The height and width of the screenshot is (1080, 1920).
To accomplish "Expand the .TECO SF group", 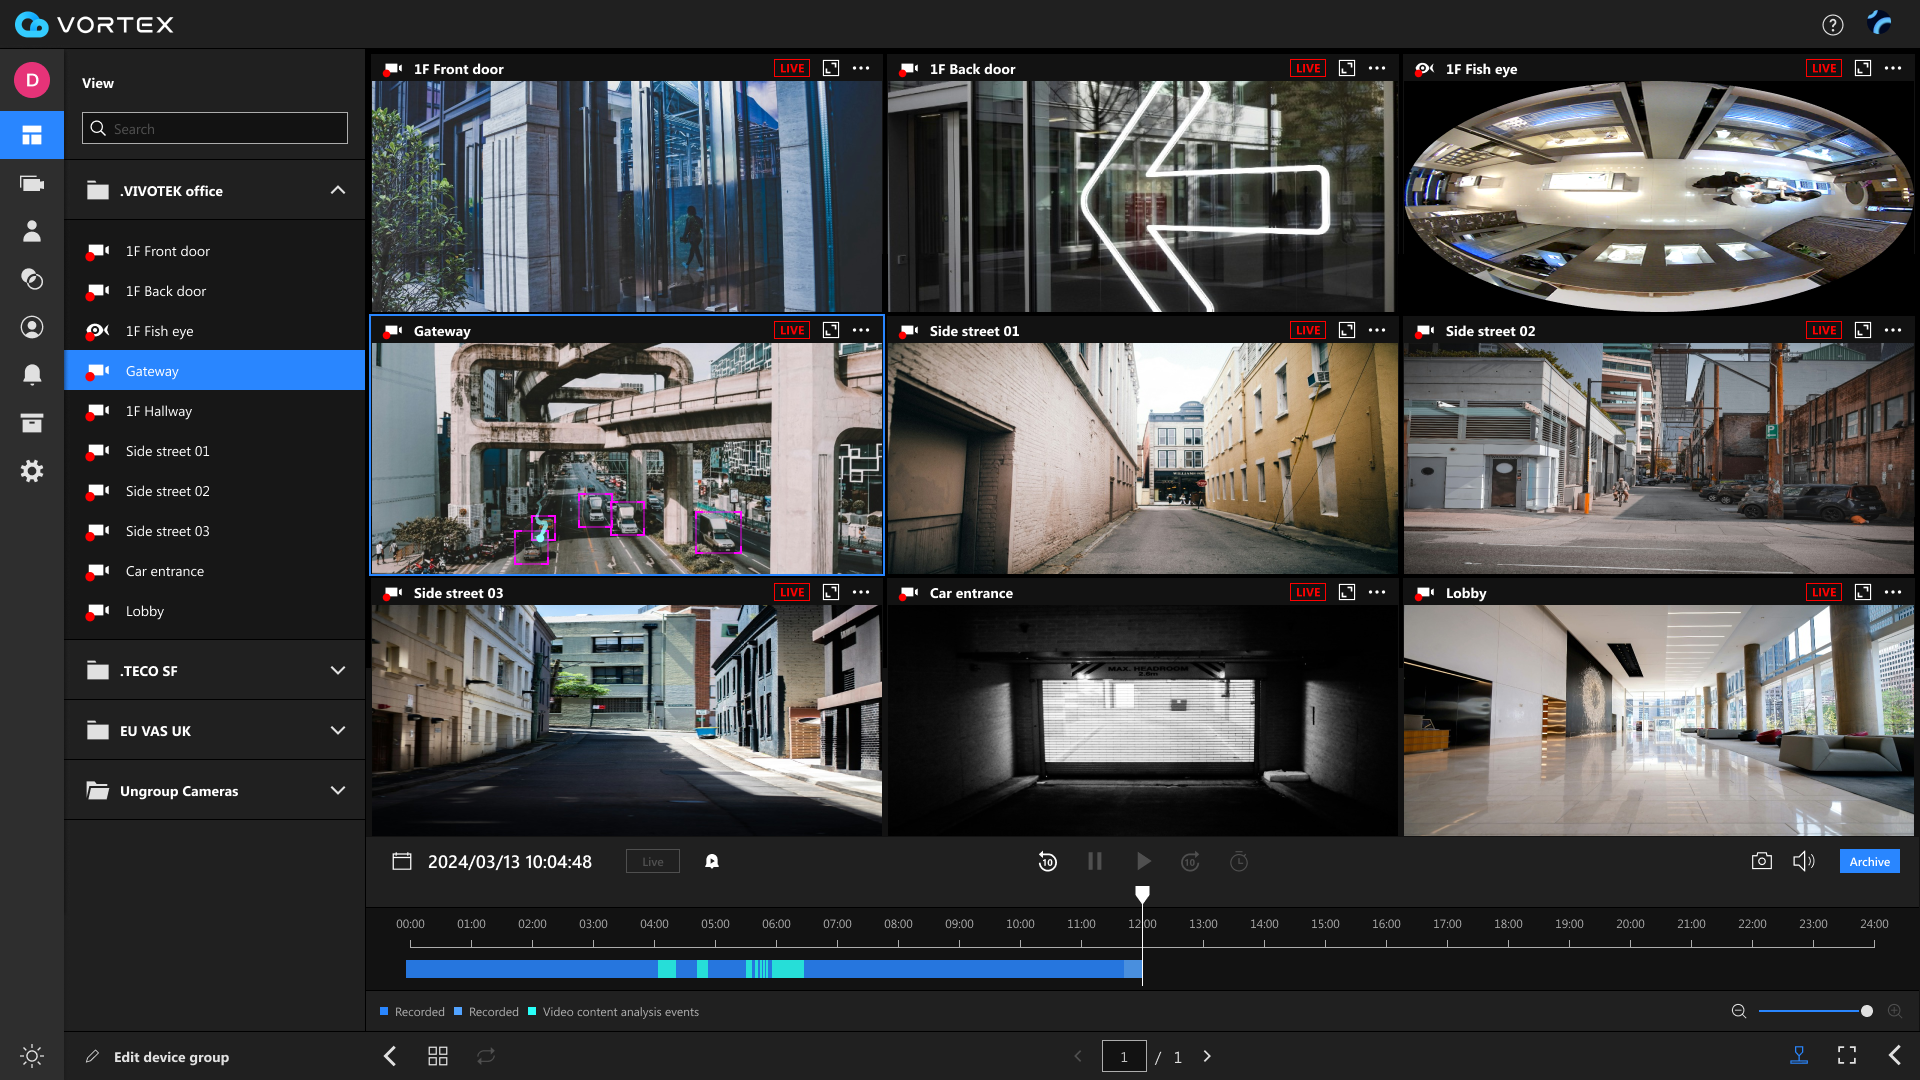I will click(338, 670).
